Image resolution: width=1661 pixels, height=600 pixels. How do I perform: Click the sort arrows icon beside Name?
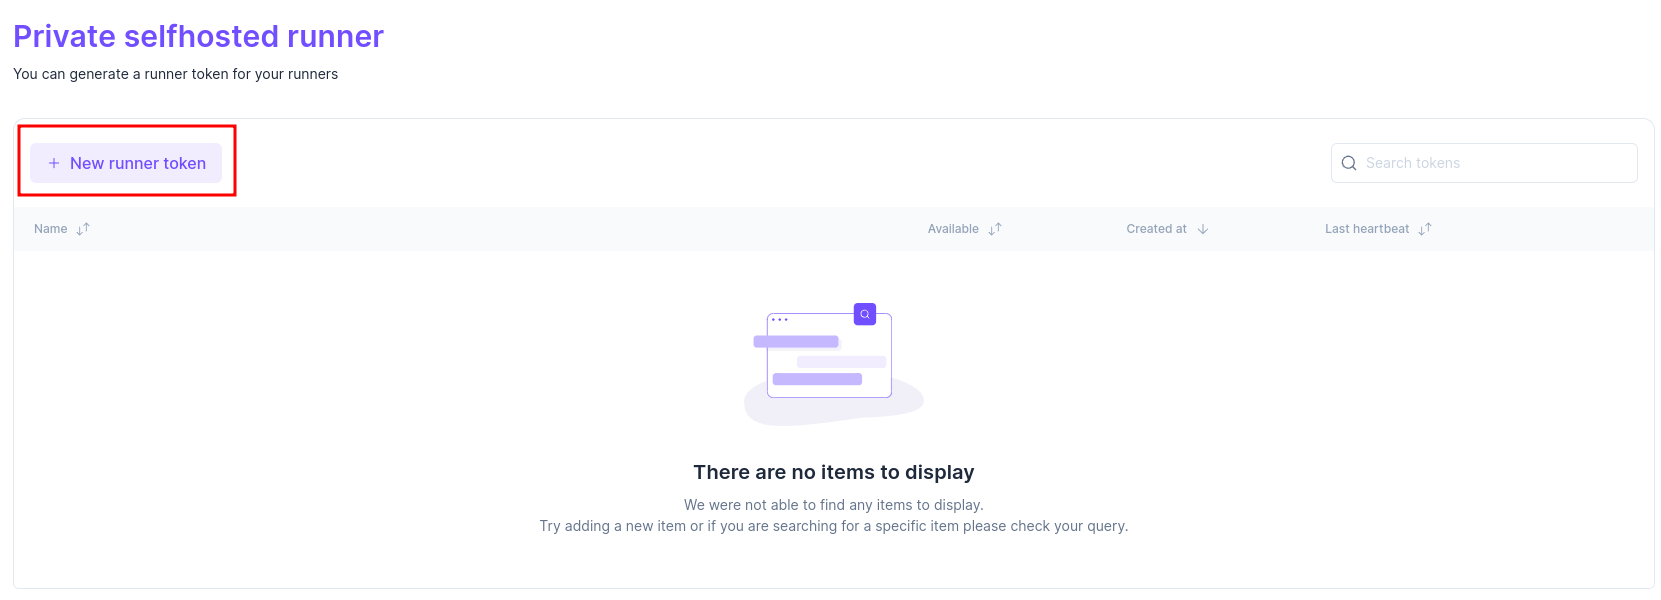click(x=83, y=229)
